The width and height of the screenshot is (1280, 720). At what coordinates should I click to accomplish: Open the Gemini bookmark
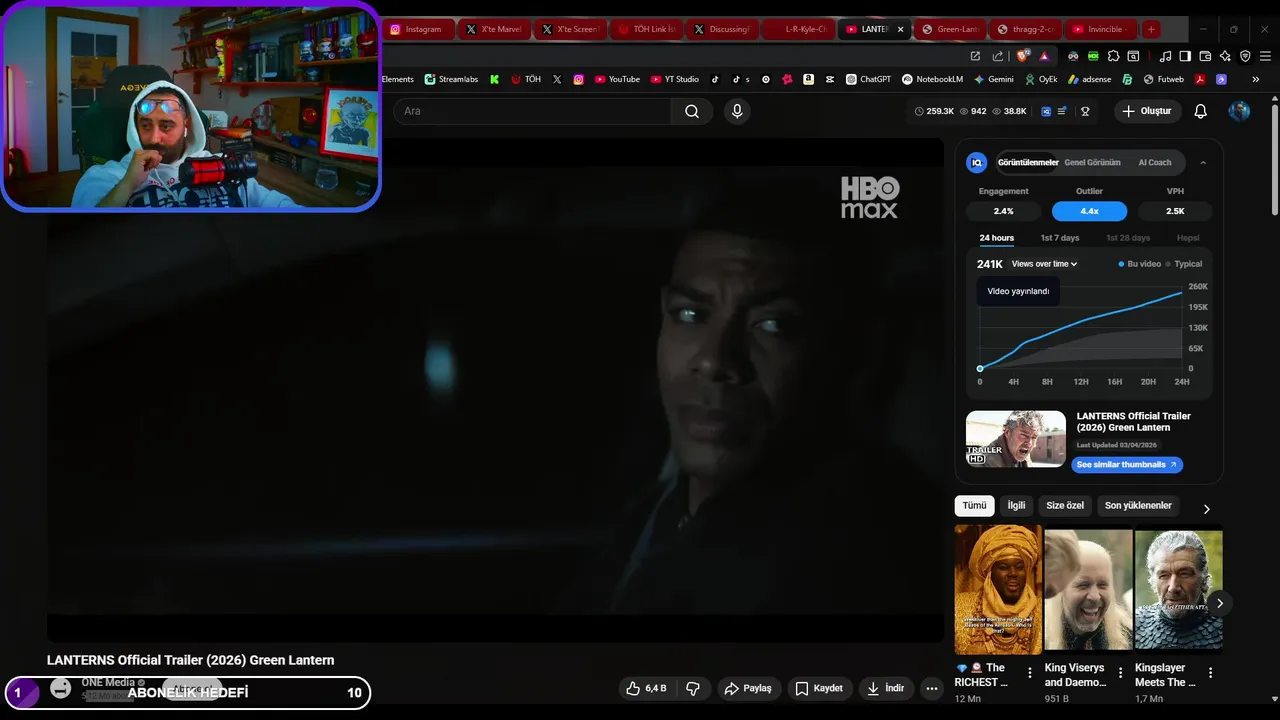tap(993, 79)
